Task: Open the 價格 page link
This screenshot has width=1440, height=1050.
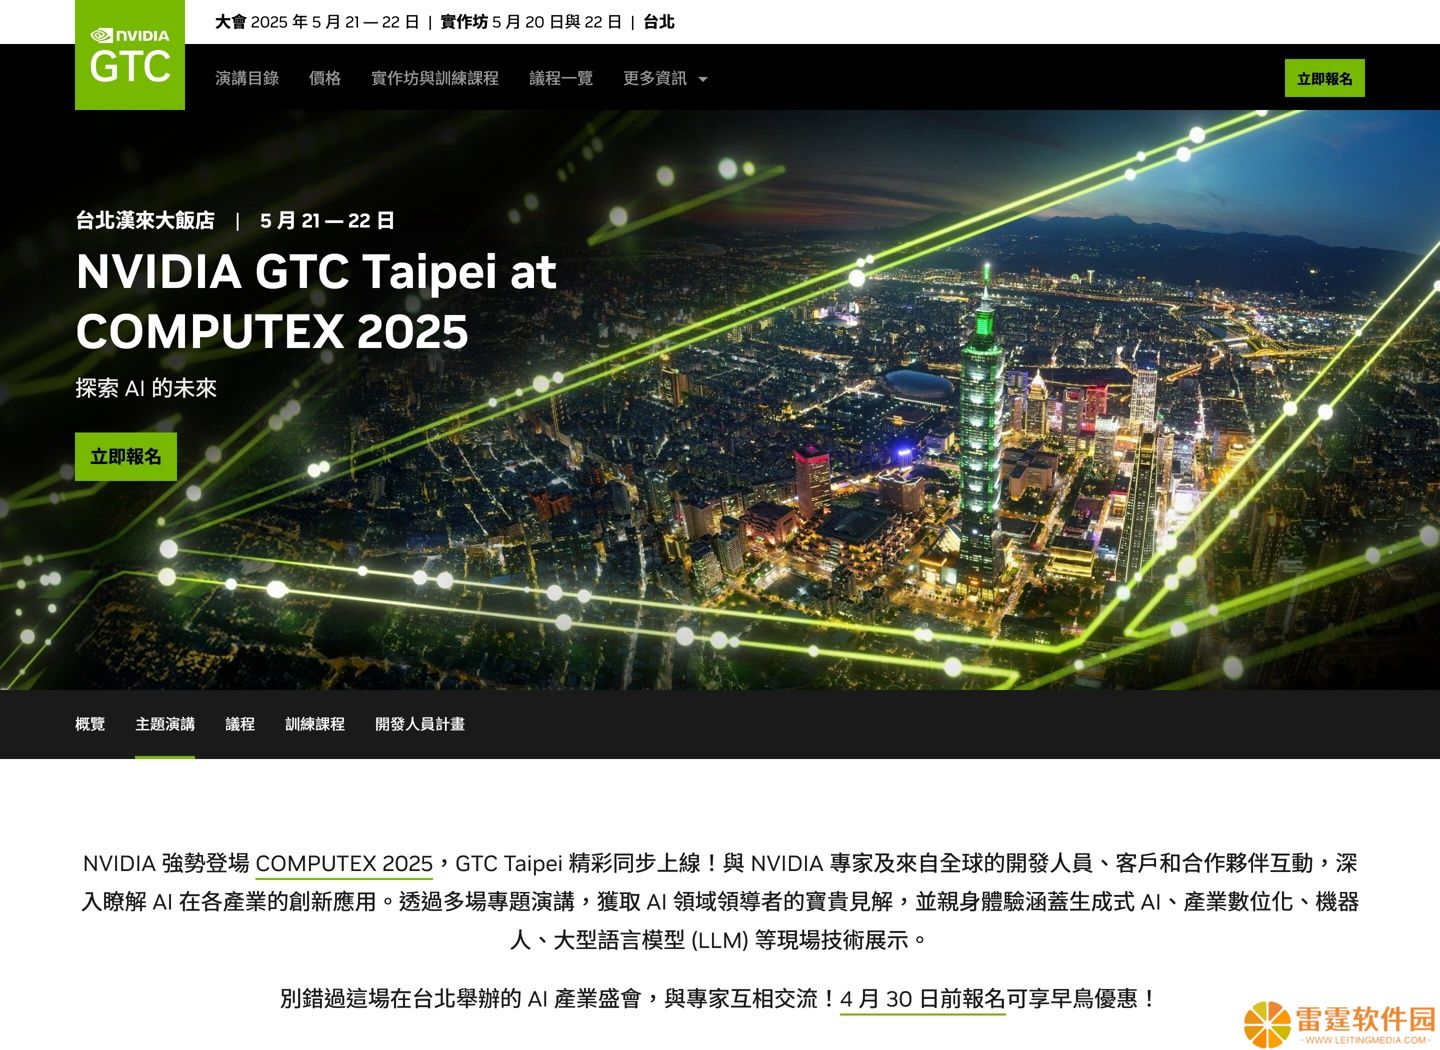Action: click(325, 78)
